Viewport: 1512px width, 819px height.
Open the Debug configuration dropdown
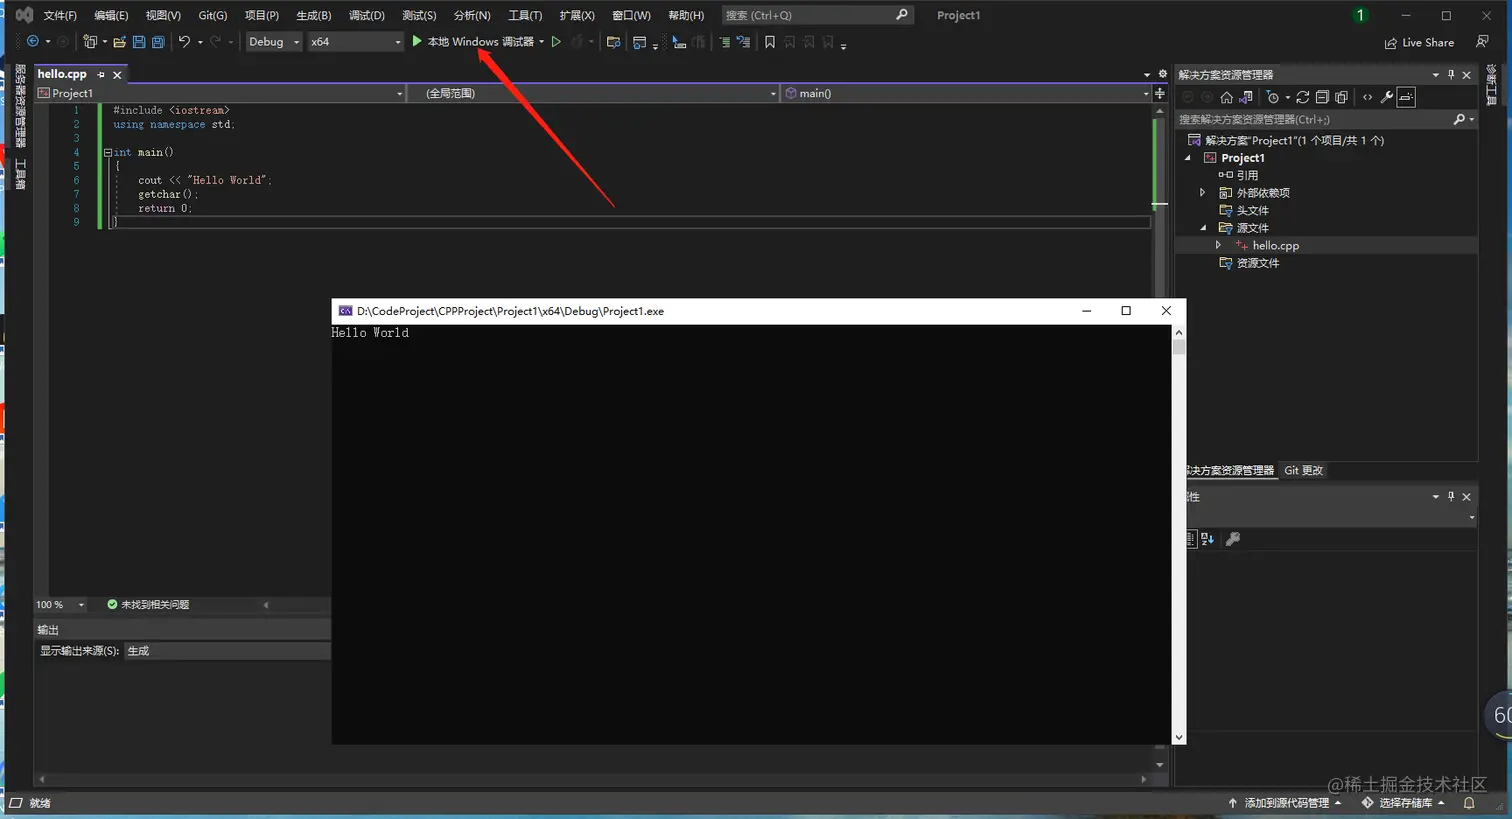click(x=274, y=42)
